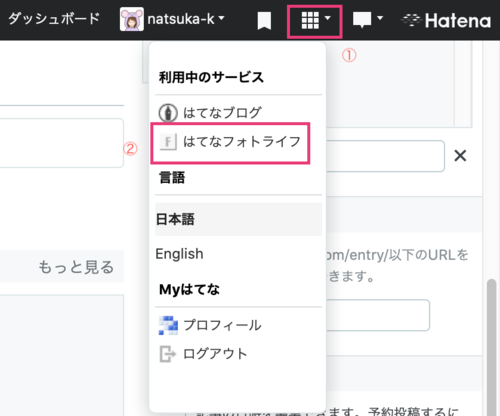Image resolution: width=500 pixels, height=416 pixels.
Task: Expand the natsuka-k account dropdown arrow
Action: tap(221, 18)
